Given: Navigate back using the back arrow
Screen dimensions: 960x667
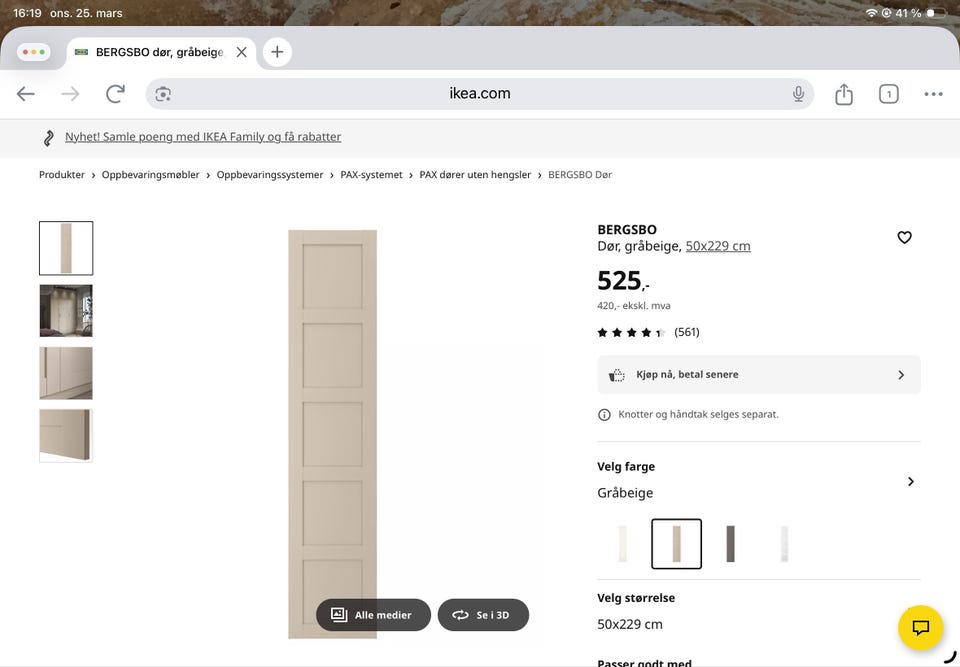Looking at the screenshot, I should tap(25, 93).
